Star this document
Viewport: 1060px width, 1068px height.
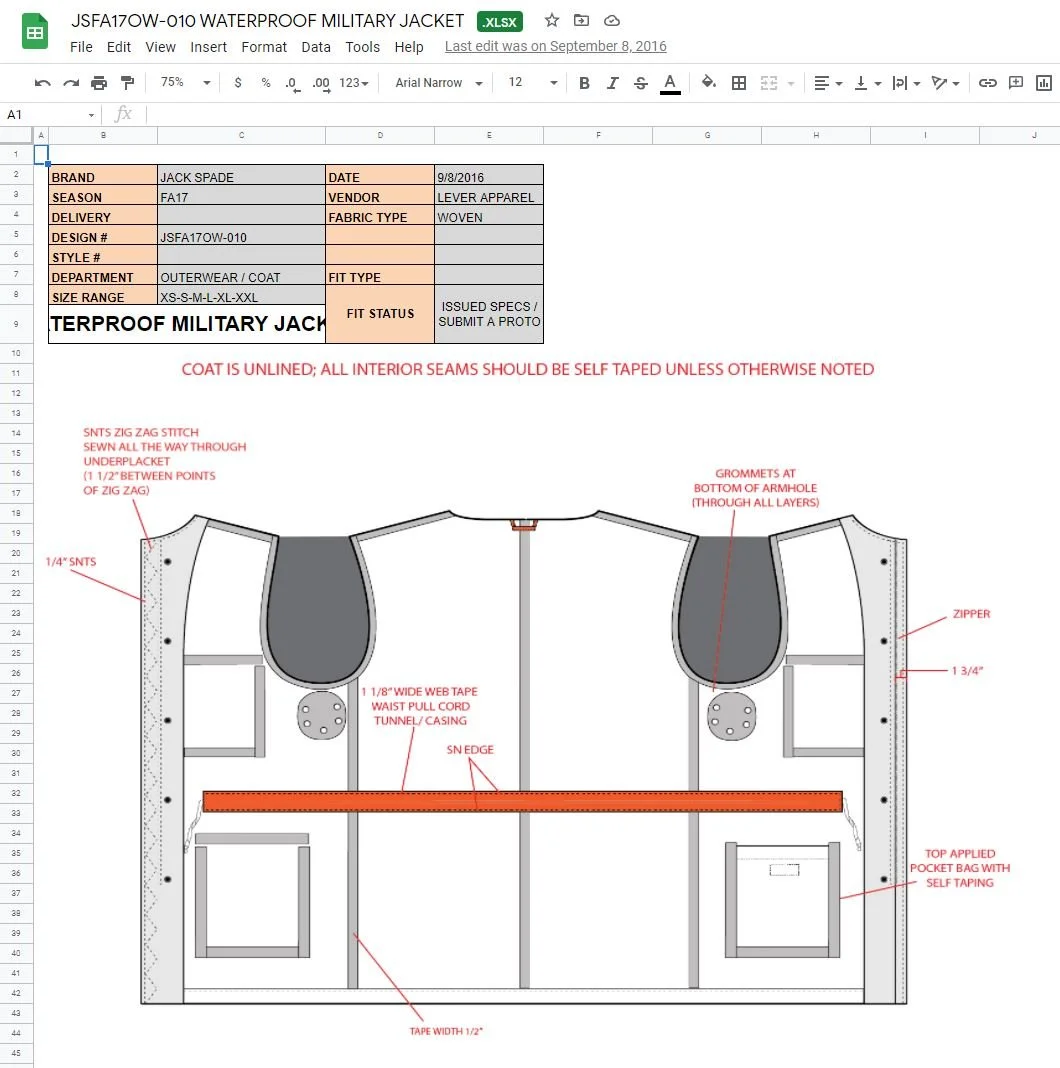[x=552, y=20]
